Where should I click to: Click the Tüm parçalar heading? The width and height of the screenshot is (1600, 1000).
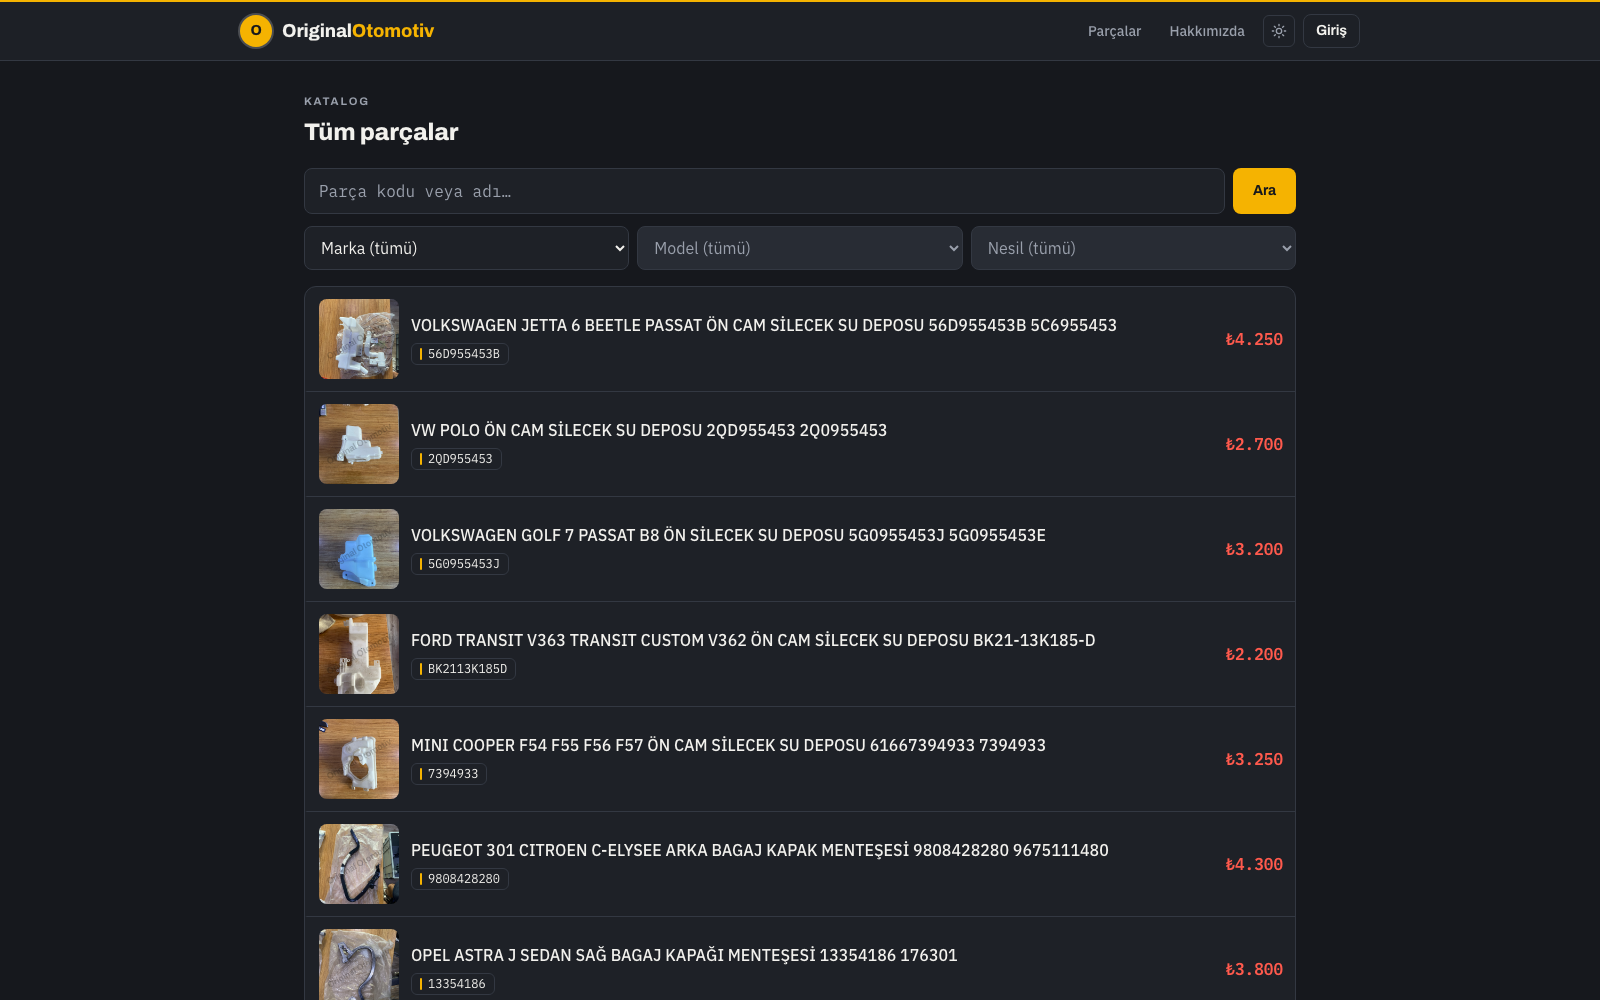coord(381,132)
